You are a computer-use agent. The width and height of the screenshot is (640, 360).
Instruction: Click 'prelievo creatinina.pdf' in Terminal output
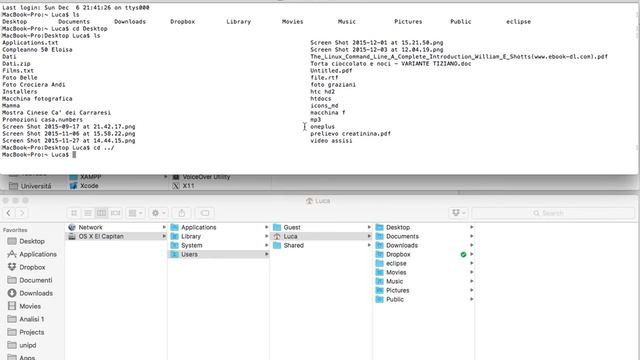coord(350,133)
